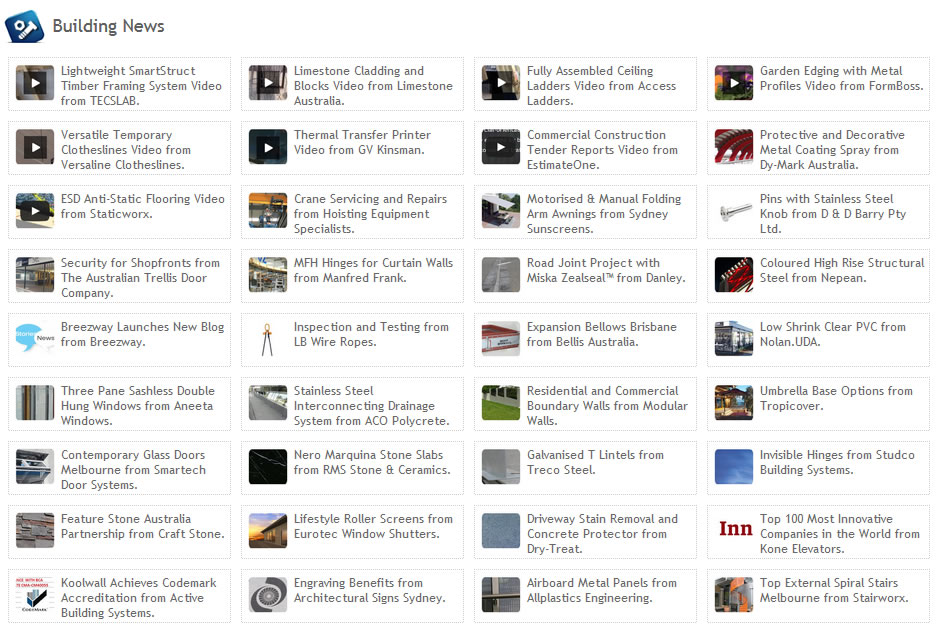Image resolution: width=936 pixels, height=630 pixels.
Task: Read Feature Stone Australia Partnership article
Action: pyautogui.click(x=143, y=526)
